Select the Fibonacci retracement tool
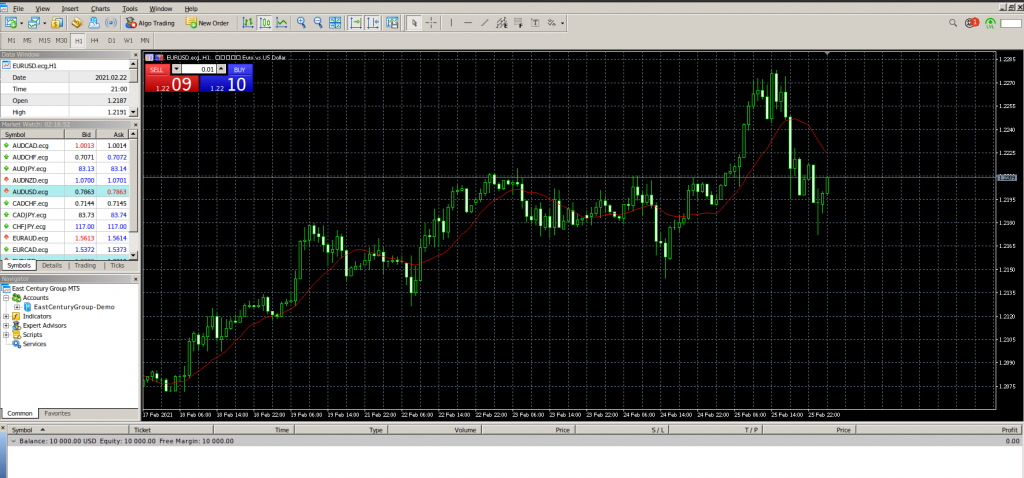This screenshot has height=478, width=1024. (519, 23)
